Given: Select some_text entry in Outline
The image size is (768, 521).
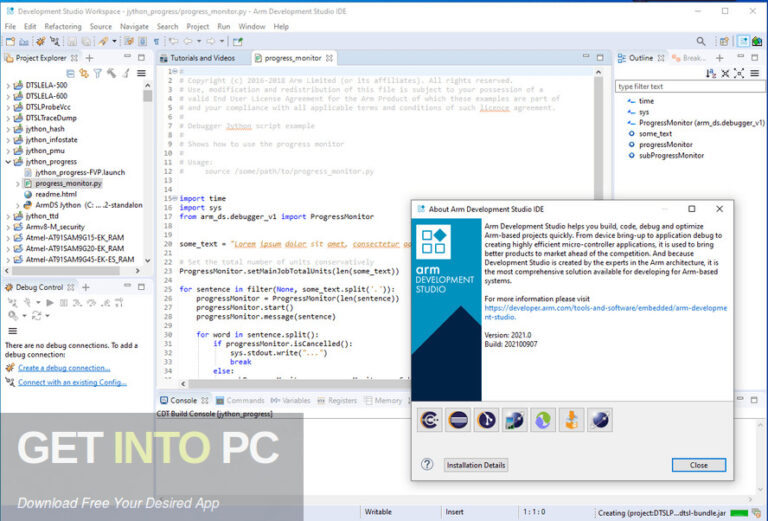Looking at the screenshot, I should (x=655, y=134).
